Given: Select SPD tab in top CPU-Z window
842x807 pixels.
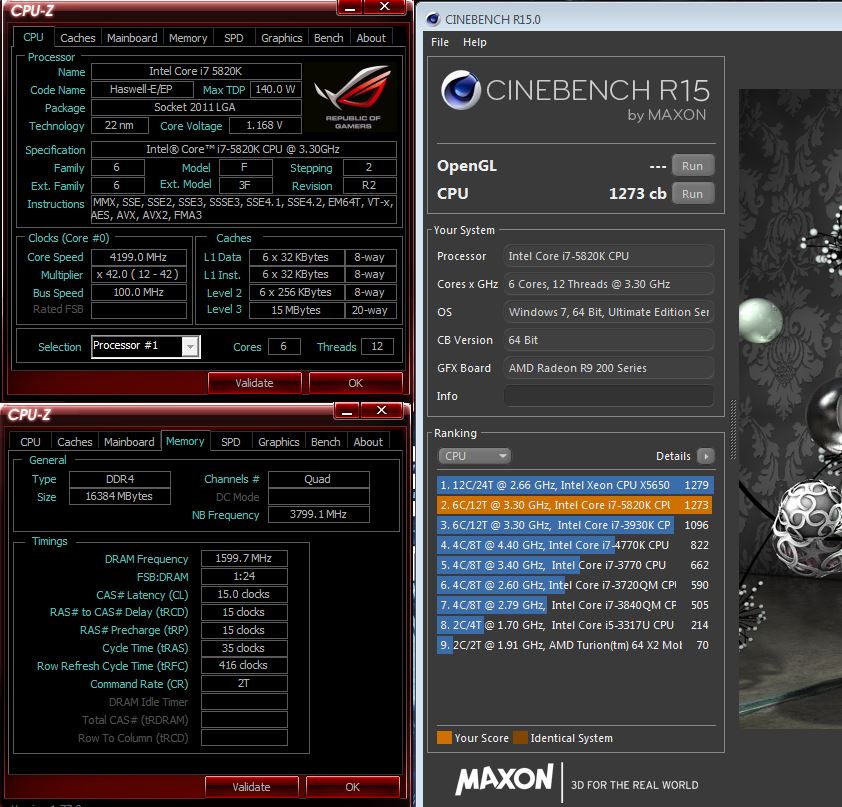Looking at the screenshot, I should (x=234, y=38).
